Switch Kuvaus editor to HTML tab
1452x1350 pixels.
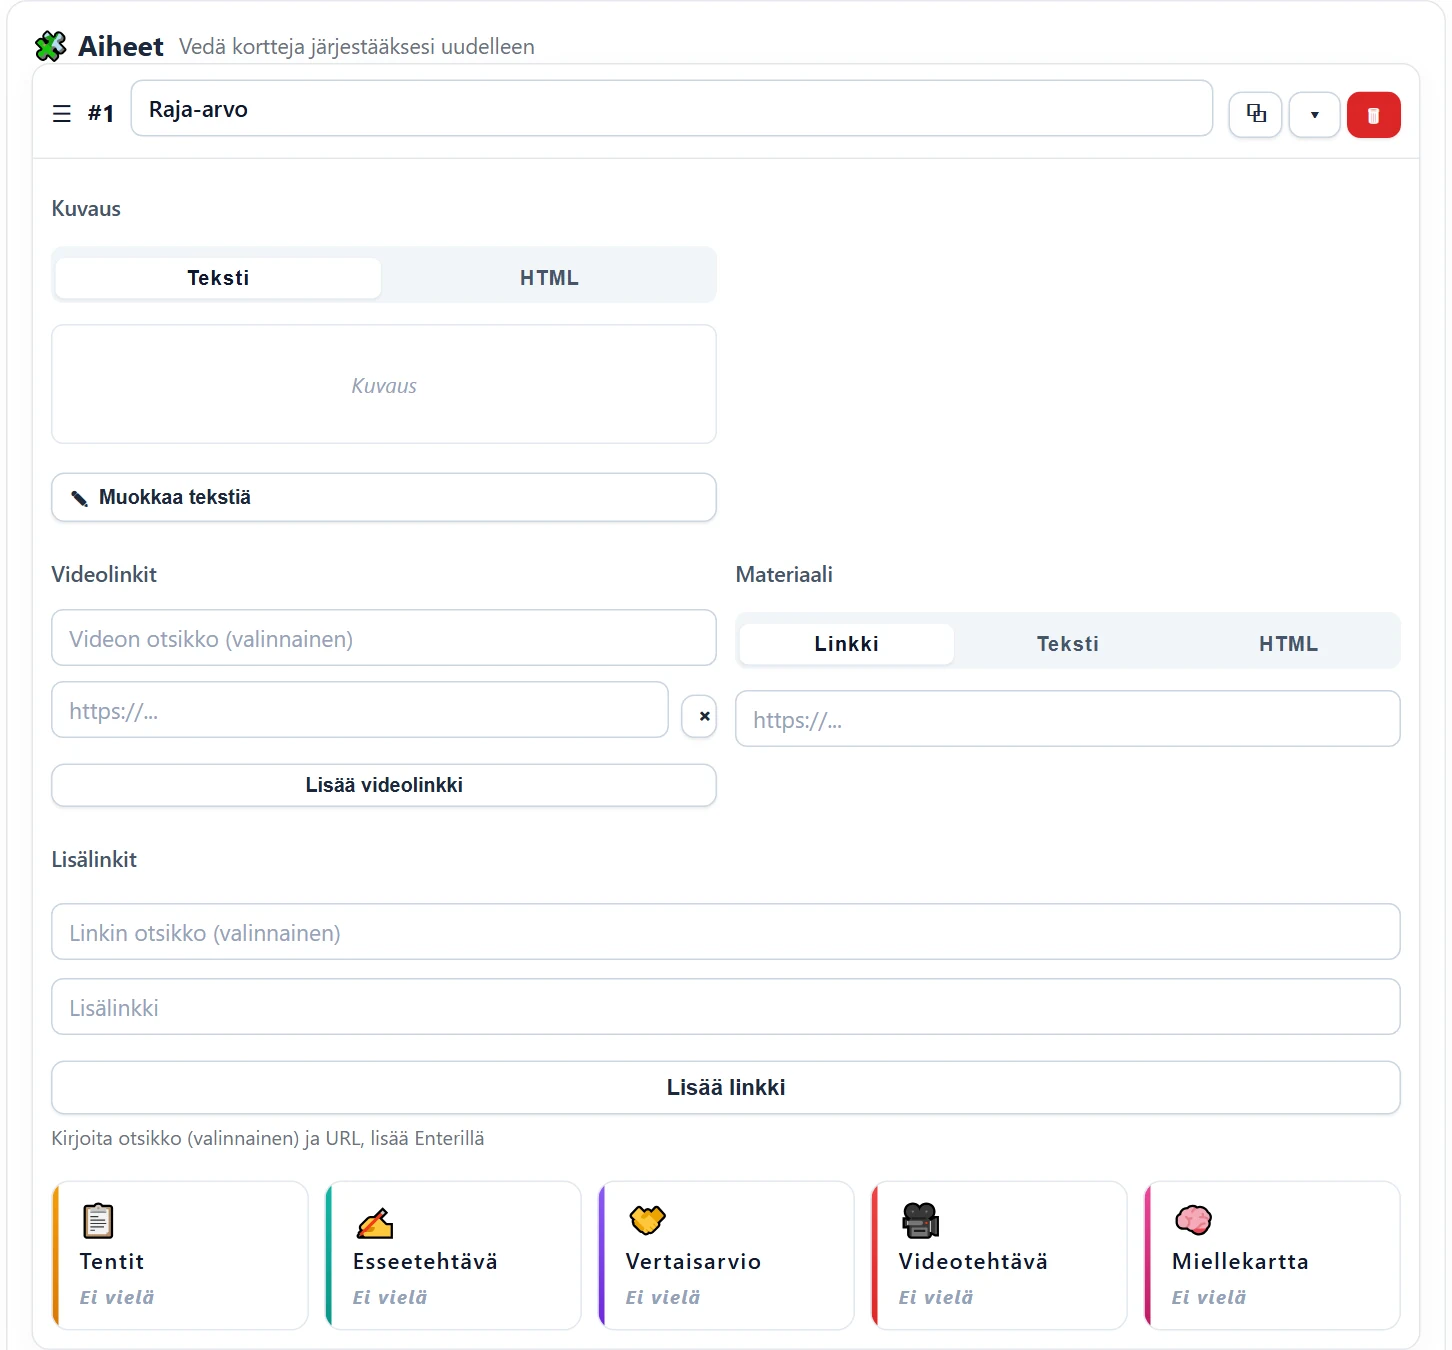tap(549, 278)
